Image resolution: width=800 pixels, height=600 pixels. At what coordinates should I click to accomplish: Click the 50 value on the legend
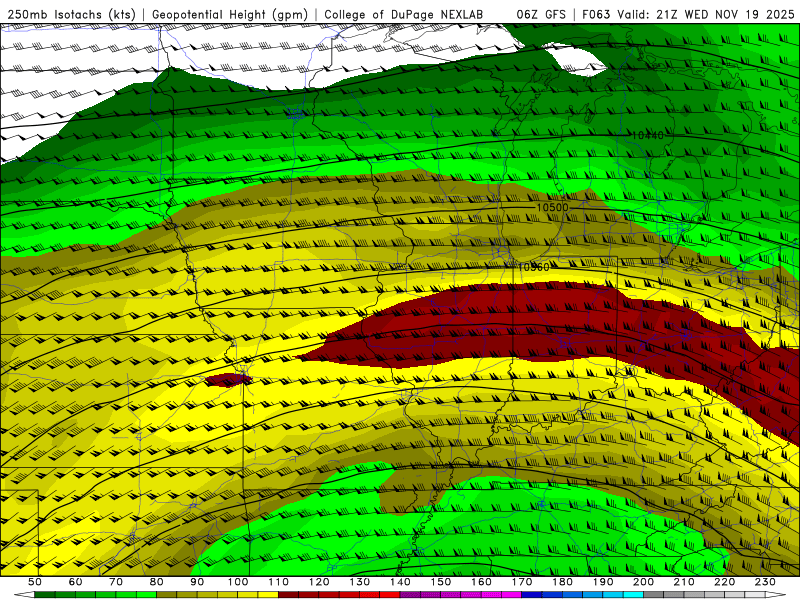34,582
